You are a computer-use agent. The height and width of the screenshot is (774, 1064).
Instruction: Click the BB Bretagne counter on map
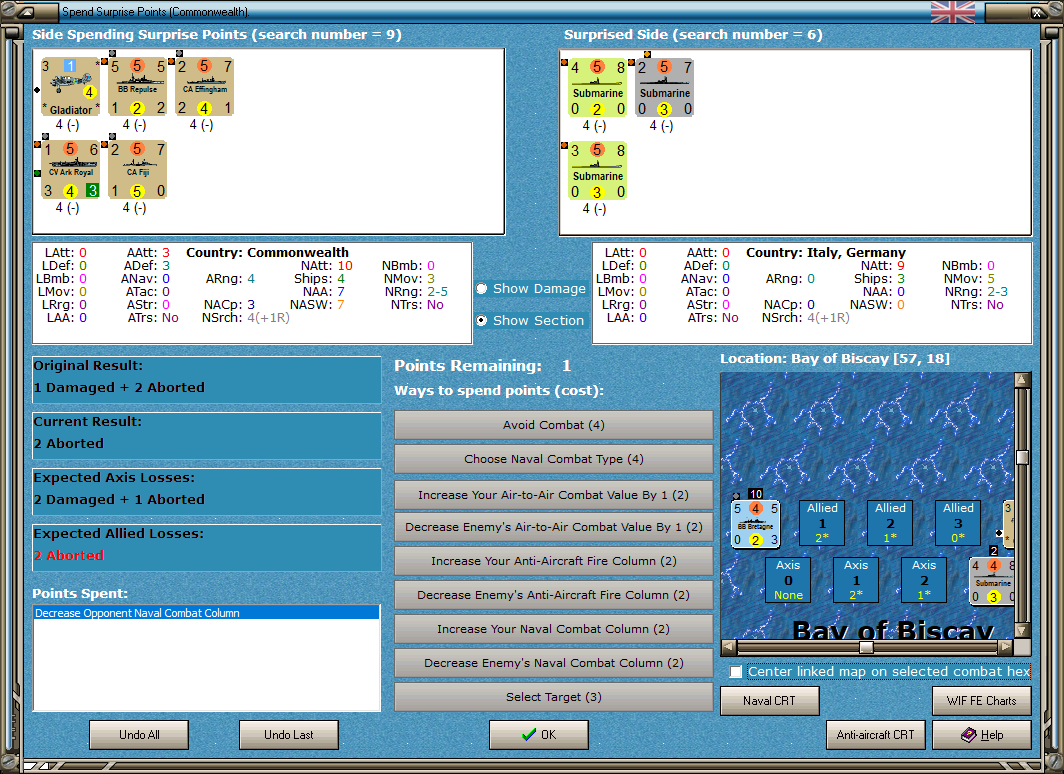(x=755, y=524)
